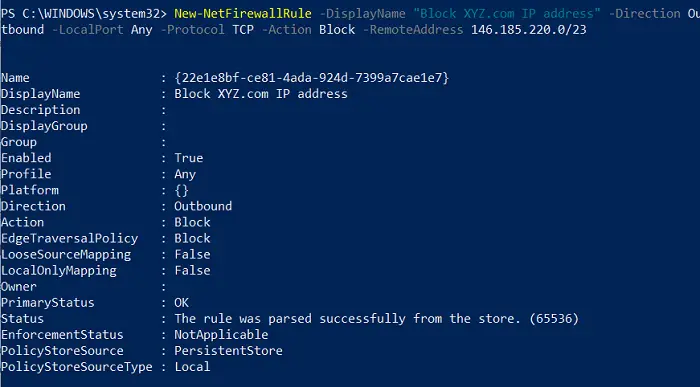Image resolution: width=700 pixels, height=387 pixels.
Task: Click the Profile value Any
Action: pyautogui.click(x=185, y=174)
